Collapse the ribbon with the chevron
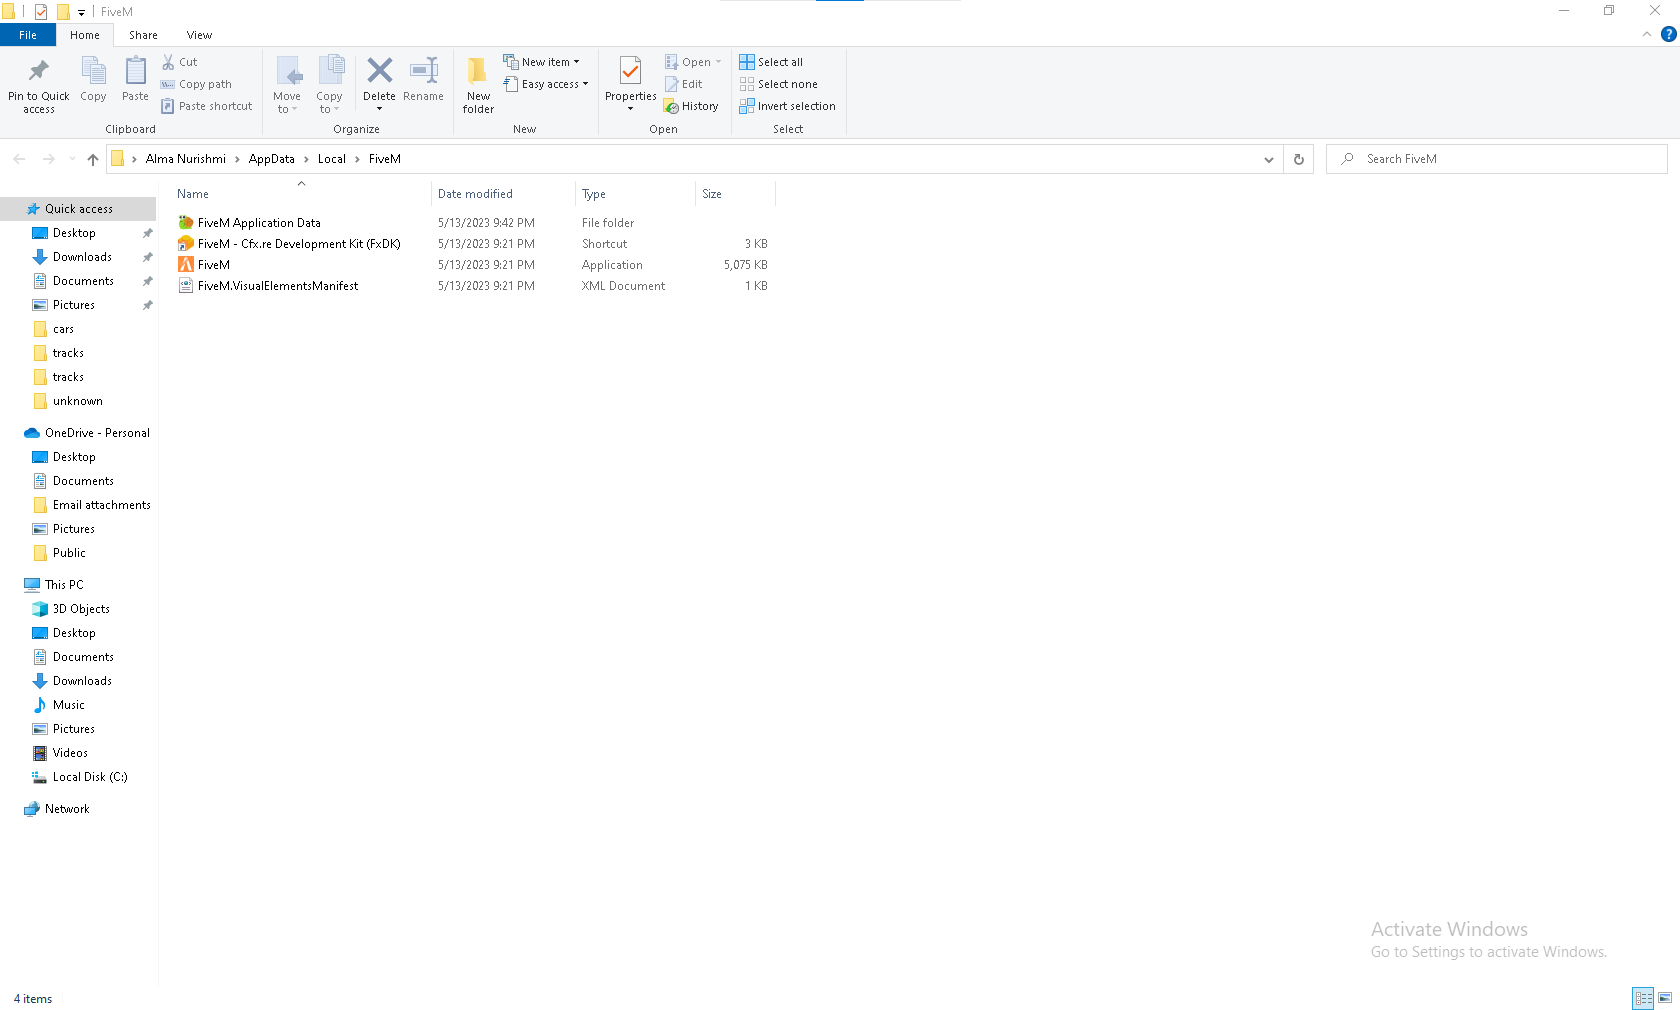Screen dimensions: 1680x1010 tap(1647, 34)
